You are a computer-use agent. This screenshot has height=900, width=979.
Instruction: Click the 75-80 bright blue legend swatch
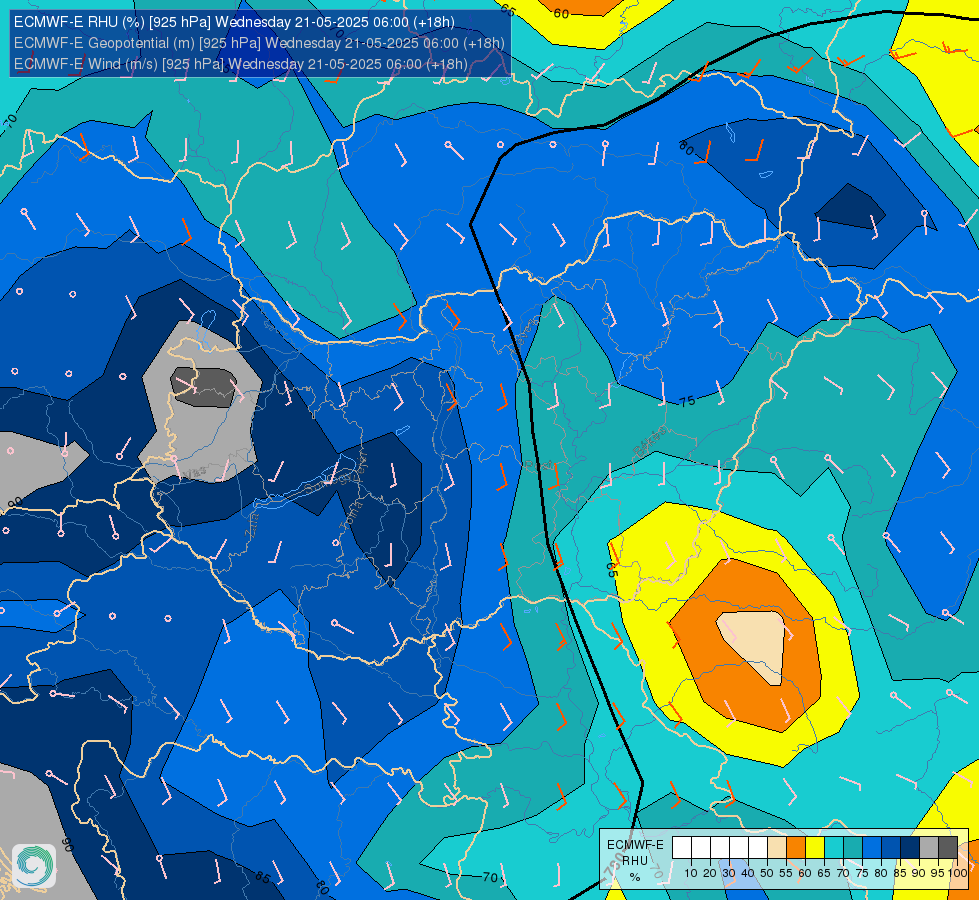tap(872, 848)
